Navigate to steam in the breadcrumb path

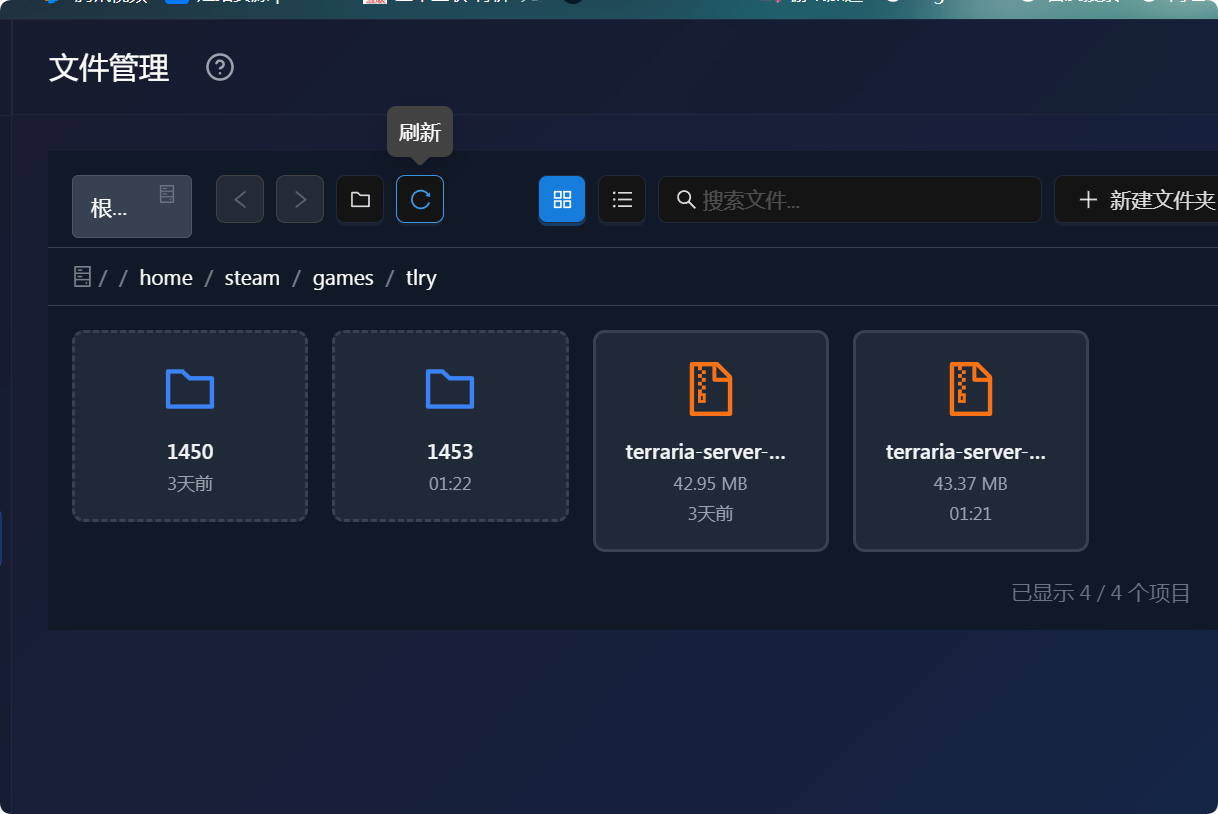coord(252,278)
